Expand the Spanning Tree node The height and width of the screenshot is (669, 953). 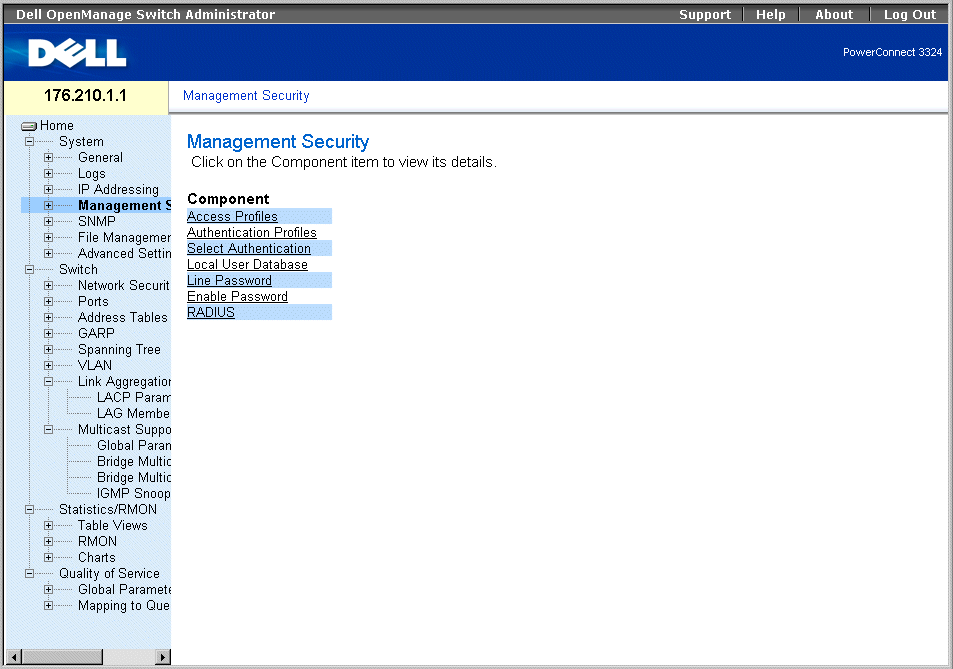coord(49,349)
